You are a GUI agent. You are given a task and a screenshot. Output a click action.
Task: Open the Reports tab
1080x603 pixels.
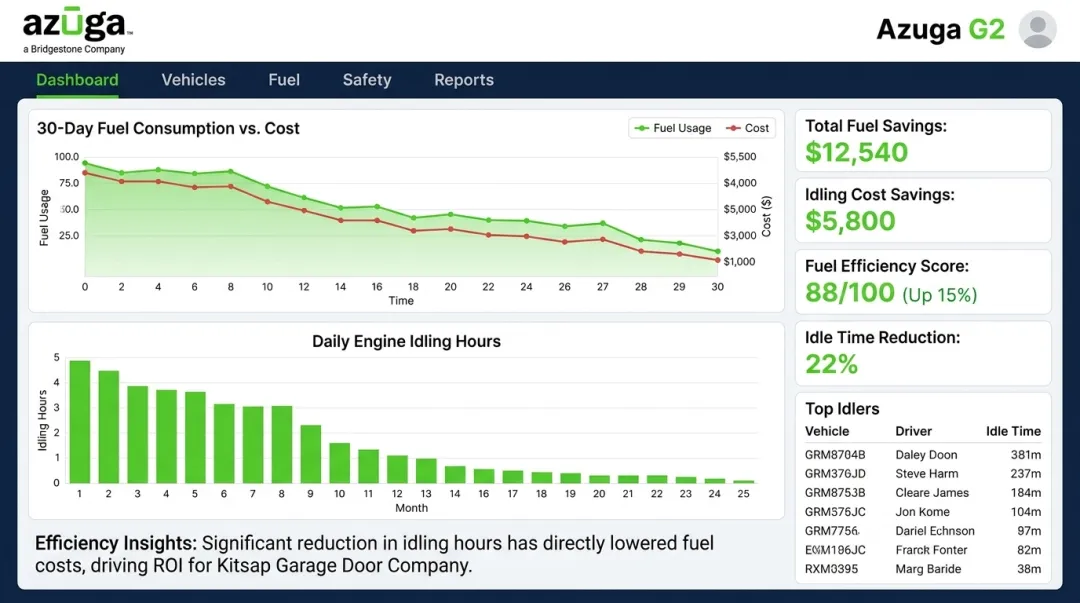click(464, 80)
